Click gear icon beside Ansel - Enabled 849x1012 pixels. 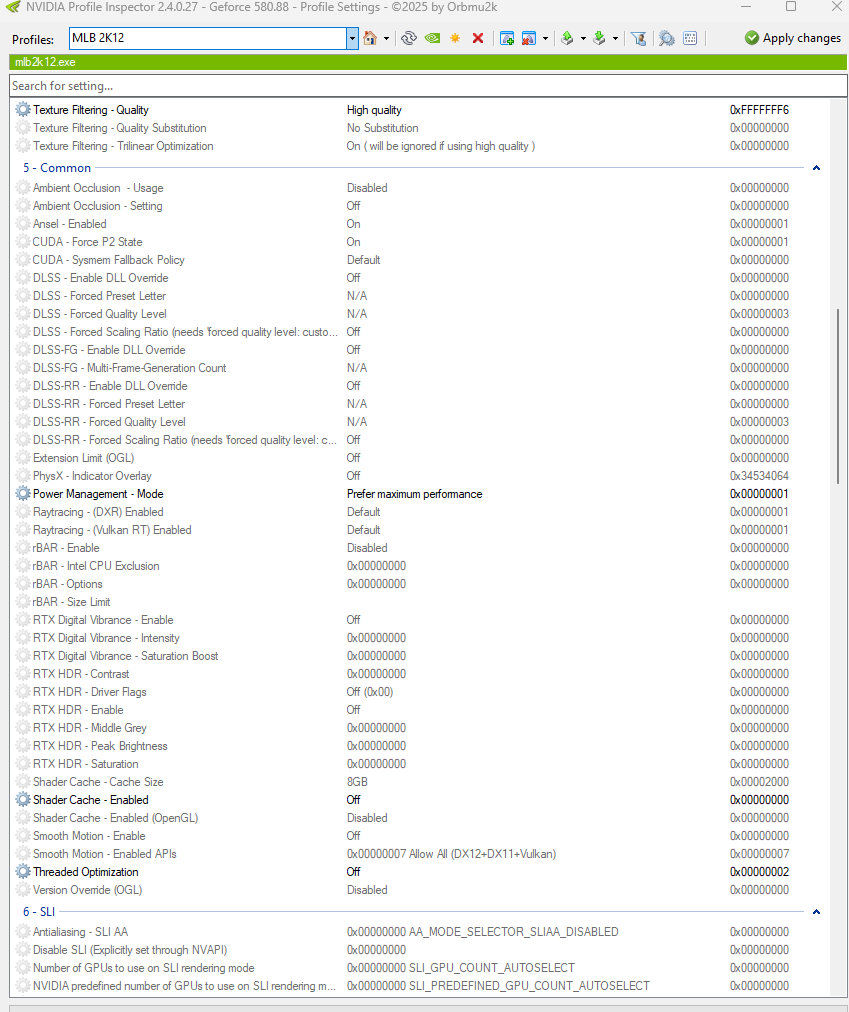click(23, 224)
